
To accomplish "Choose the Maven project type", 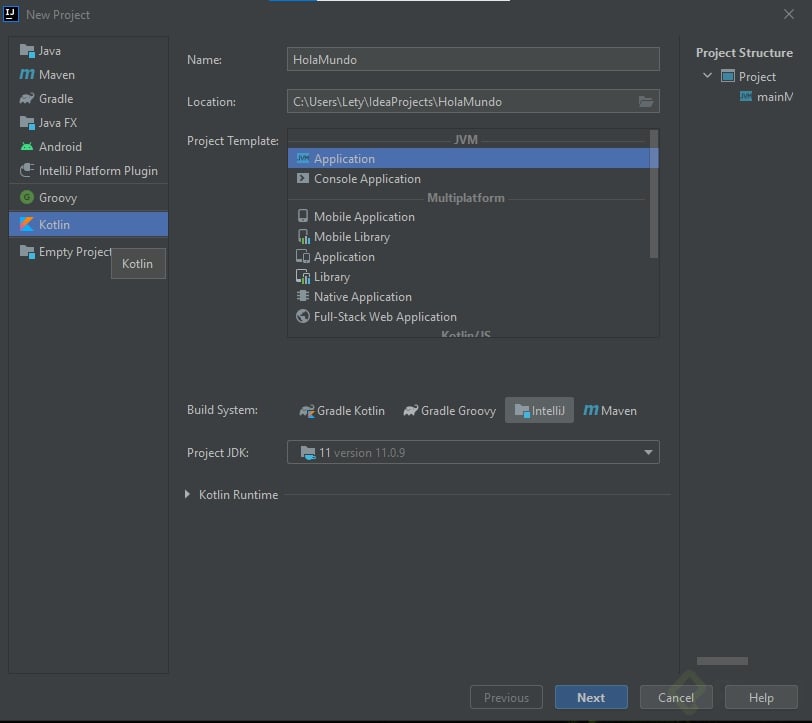I will point(88,75).
